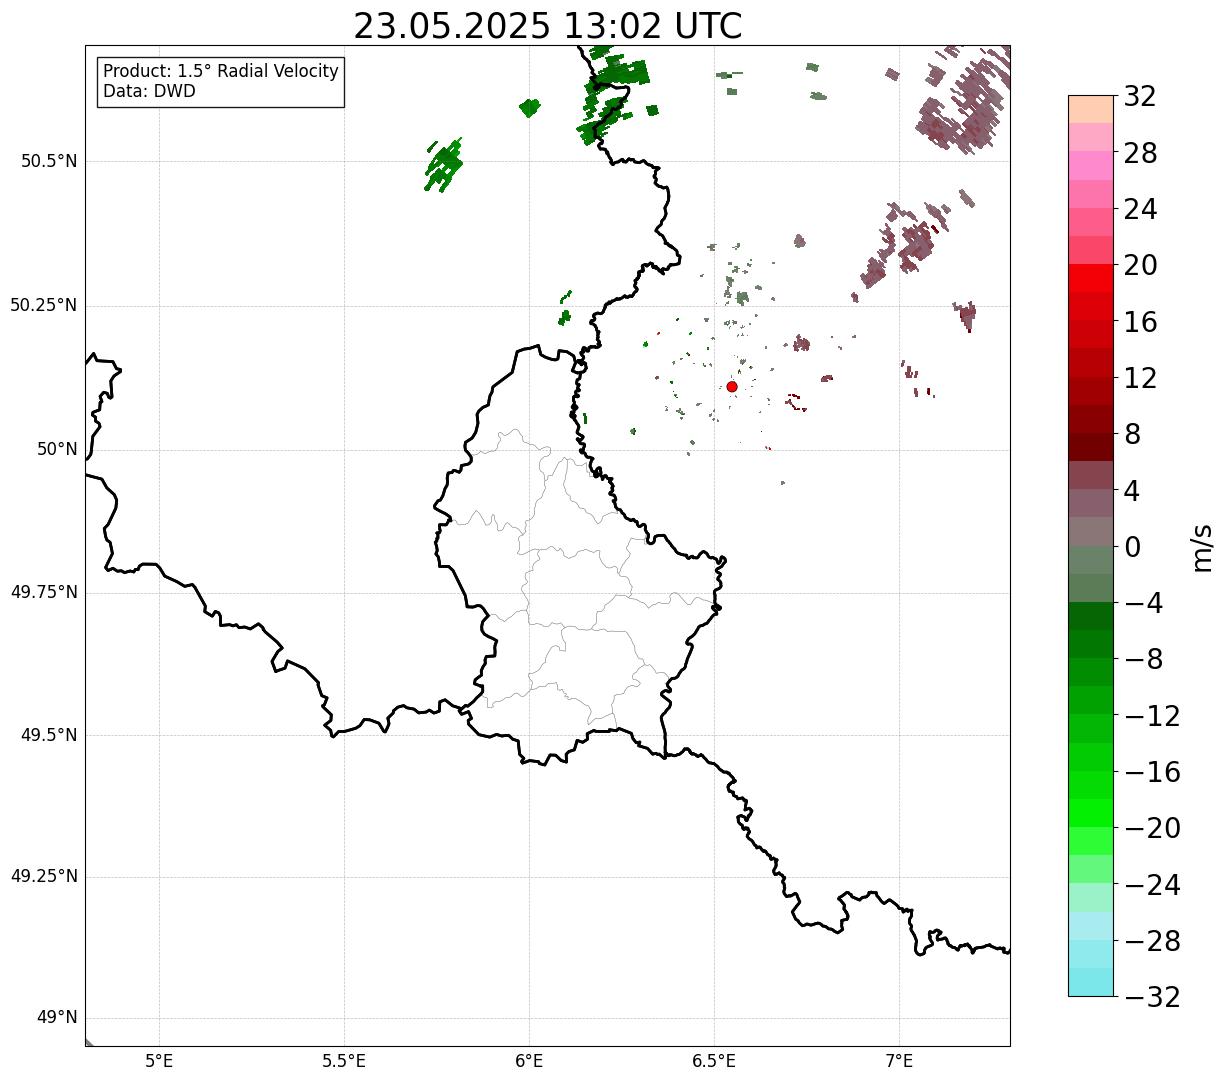Click the 49.25°N latitude label
1225x1081 pixels.
point(43,877)
